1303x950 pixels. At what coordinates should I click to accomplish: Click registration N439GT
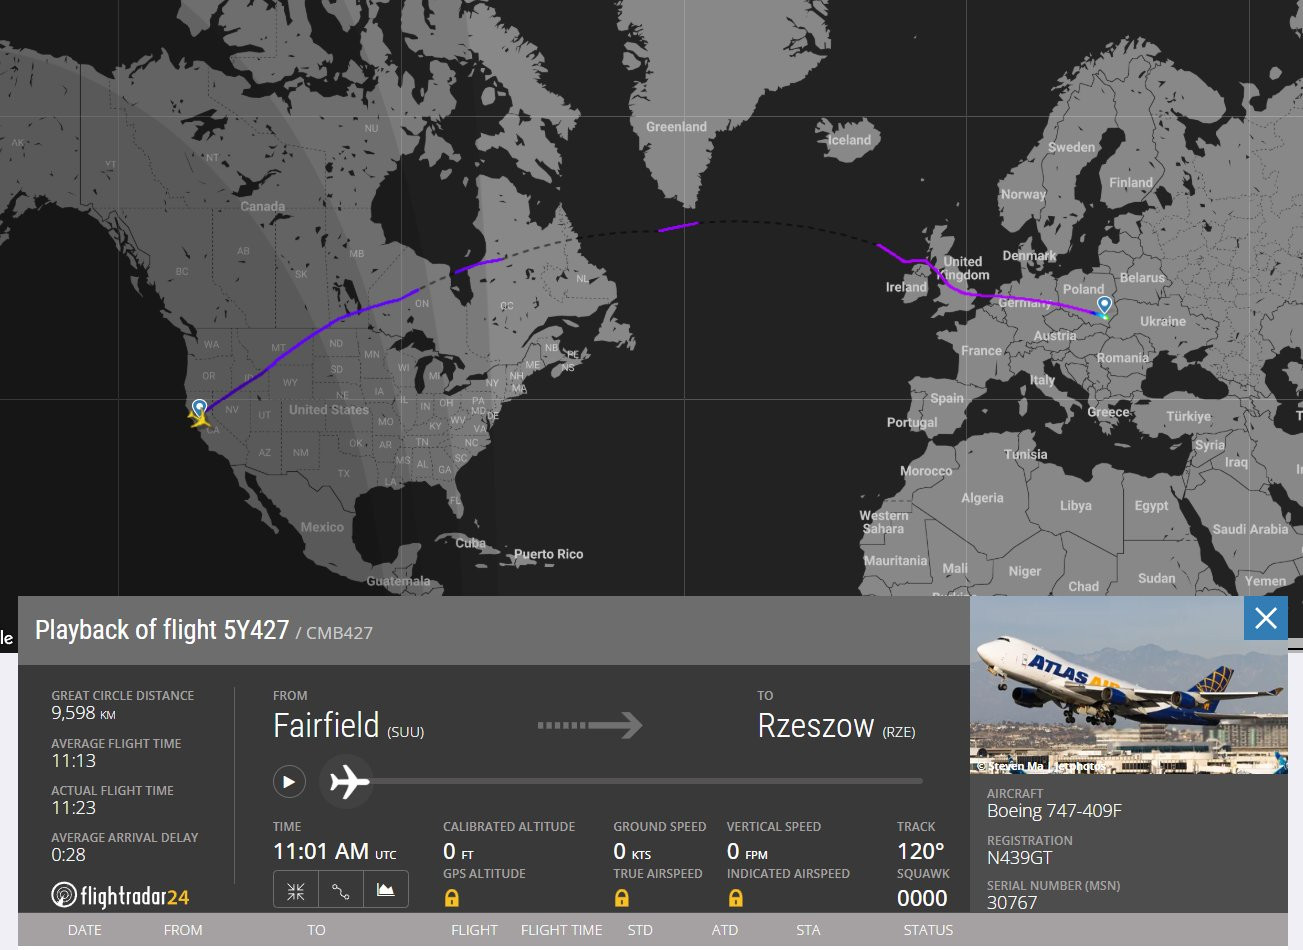coord(1019,858)
